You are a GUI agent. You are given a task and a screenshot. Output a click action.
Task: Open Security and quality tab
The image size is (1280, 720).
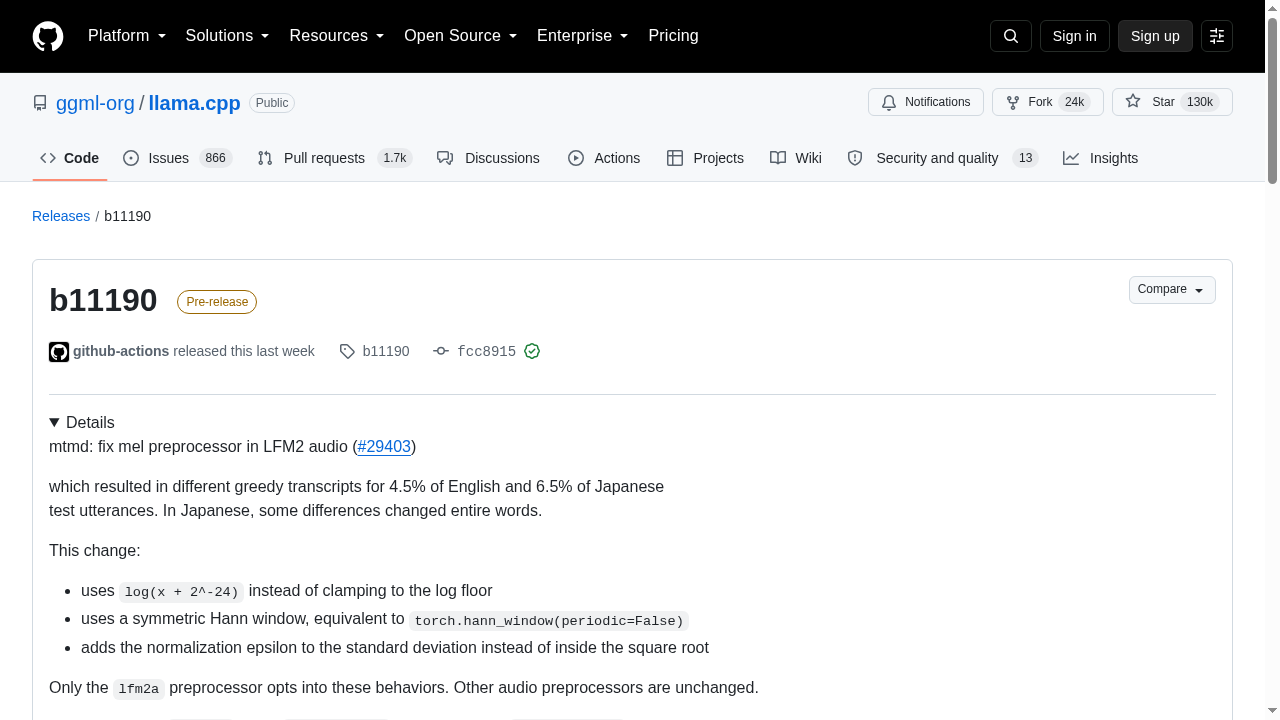click(942, 158)
